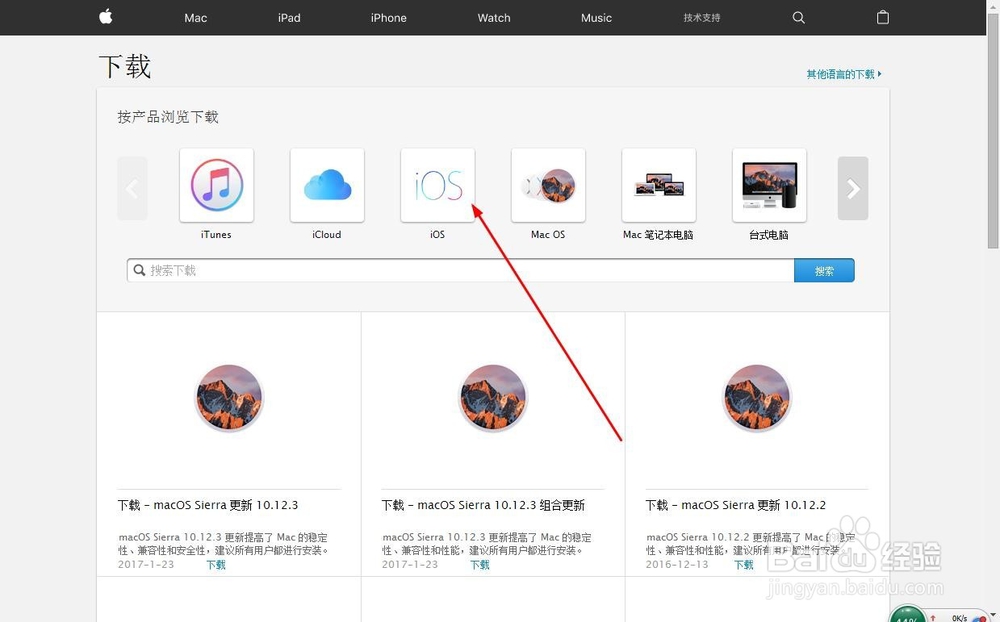This screenshot has height=622, width=1000.
Task: Click the blue 搜索 button
Action: click(x=824, y=270)
